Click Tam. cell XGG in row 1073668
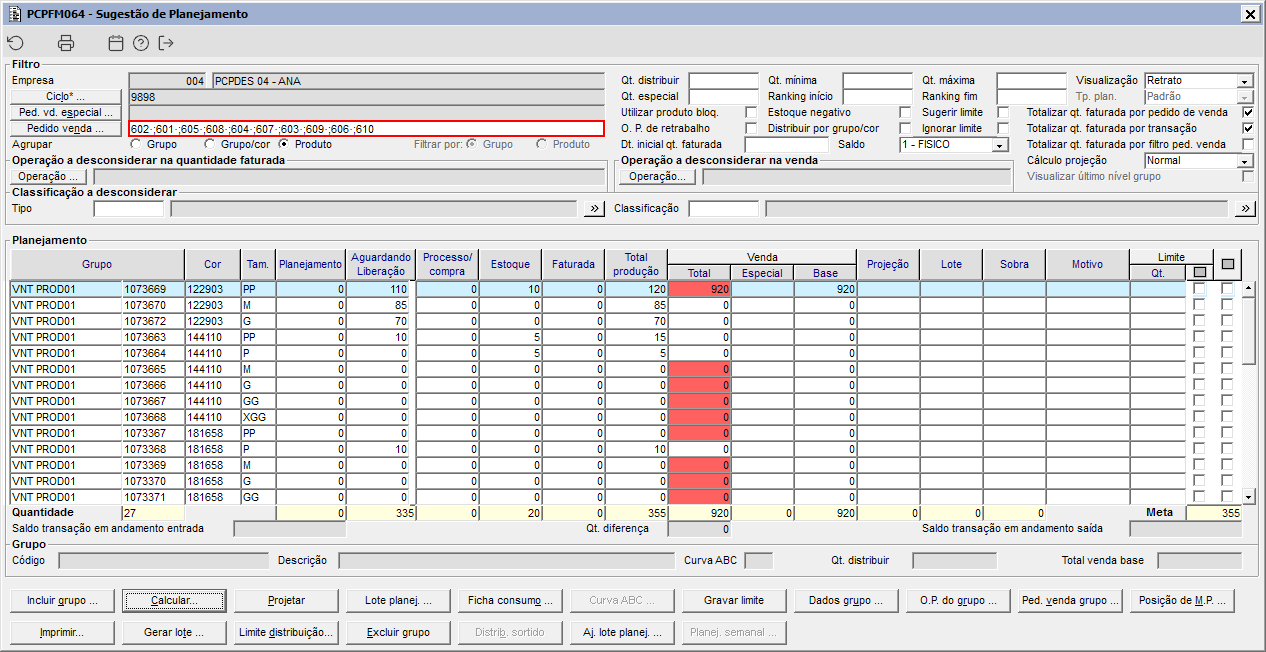Image resolution: width=1266 pixels, height=652 pixels. click(257, 417)
